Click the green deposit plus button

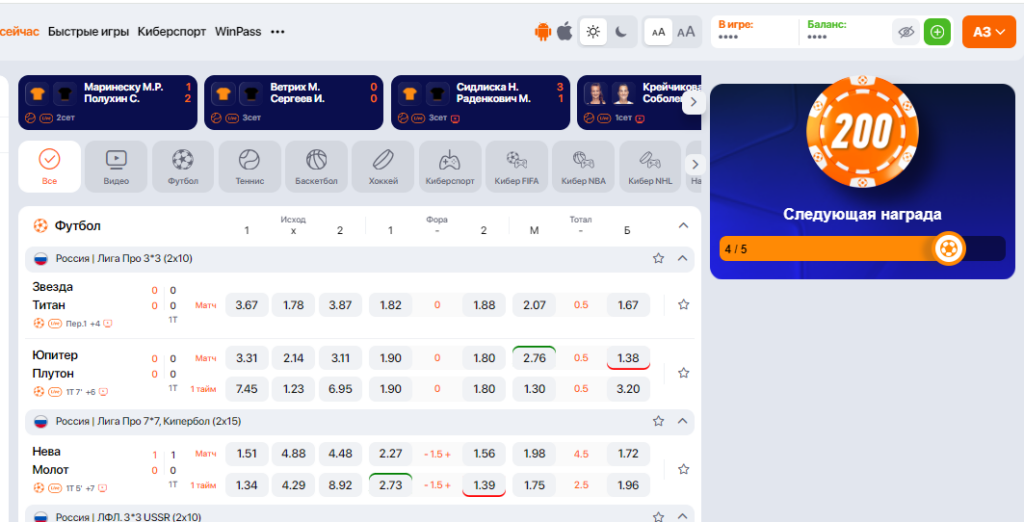click(937, 32)
